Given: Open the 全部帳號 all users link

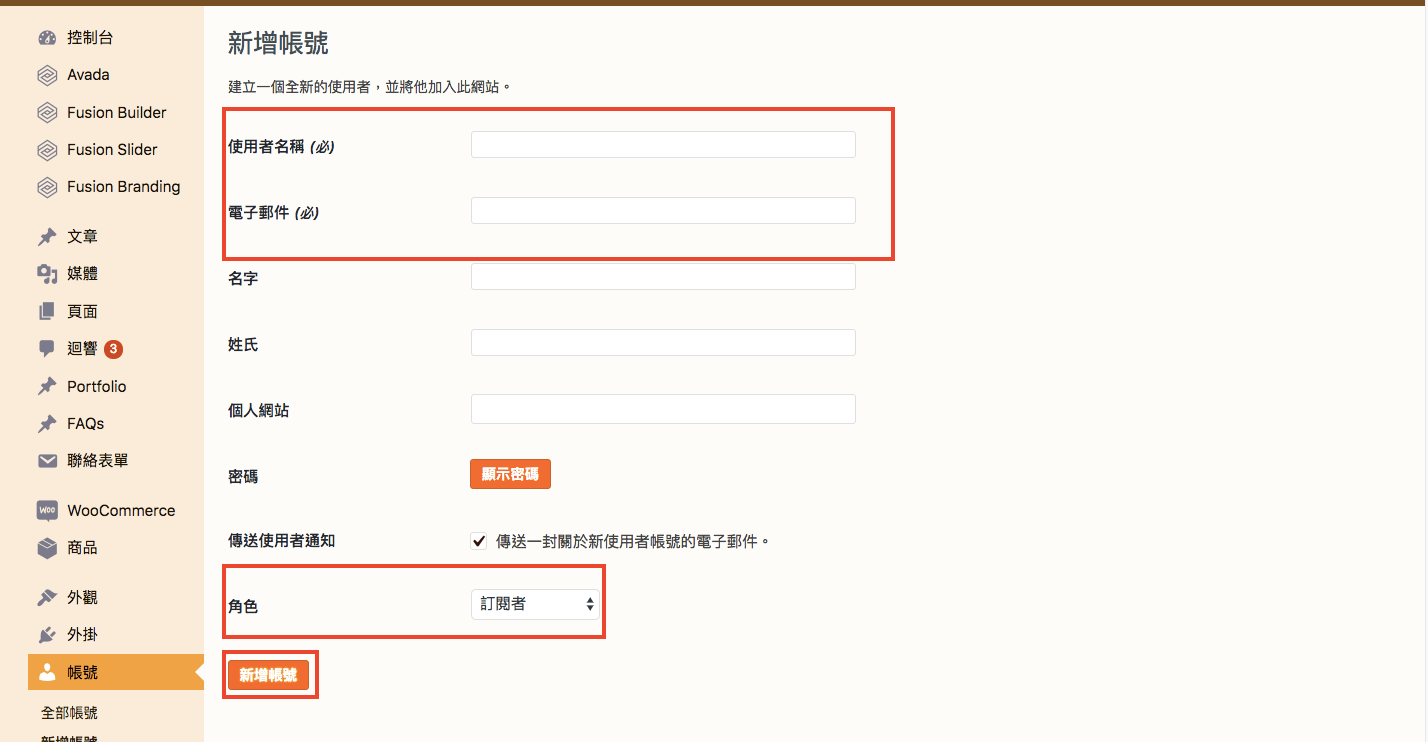Looking at the screenshot, I should [x=69, y=713].
